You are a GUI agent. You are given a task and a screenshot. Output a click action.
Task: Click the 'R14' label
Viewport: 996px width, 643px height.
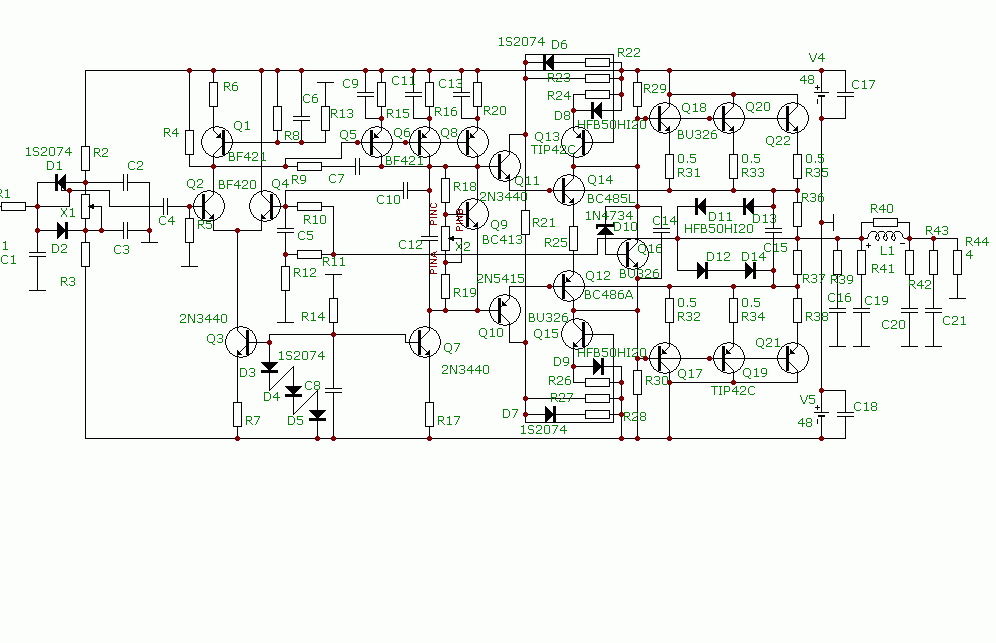[313, 316]
